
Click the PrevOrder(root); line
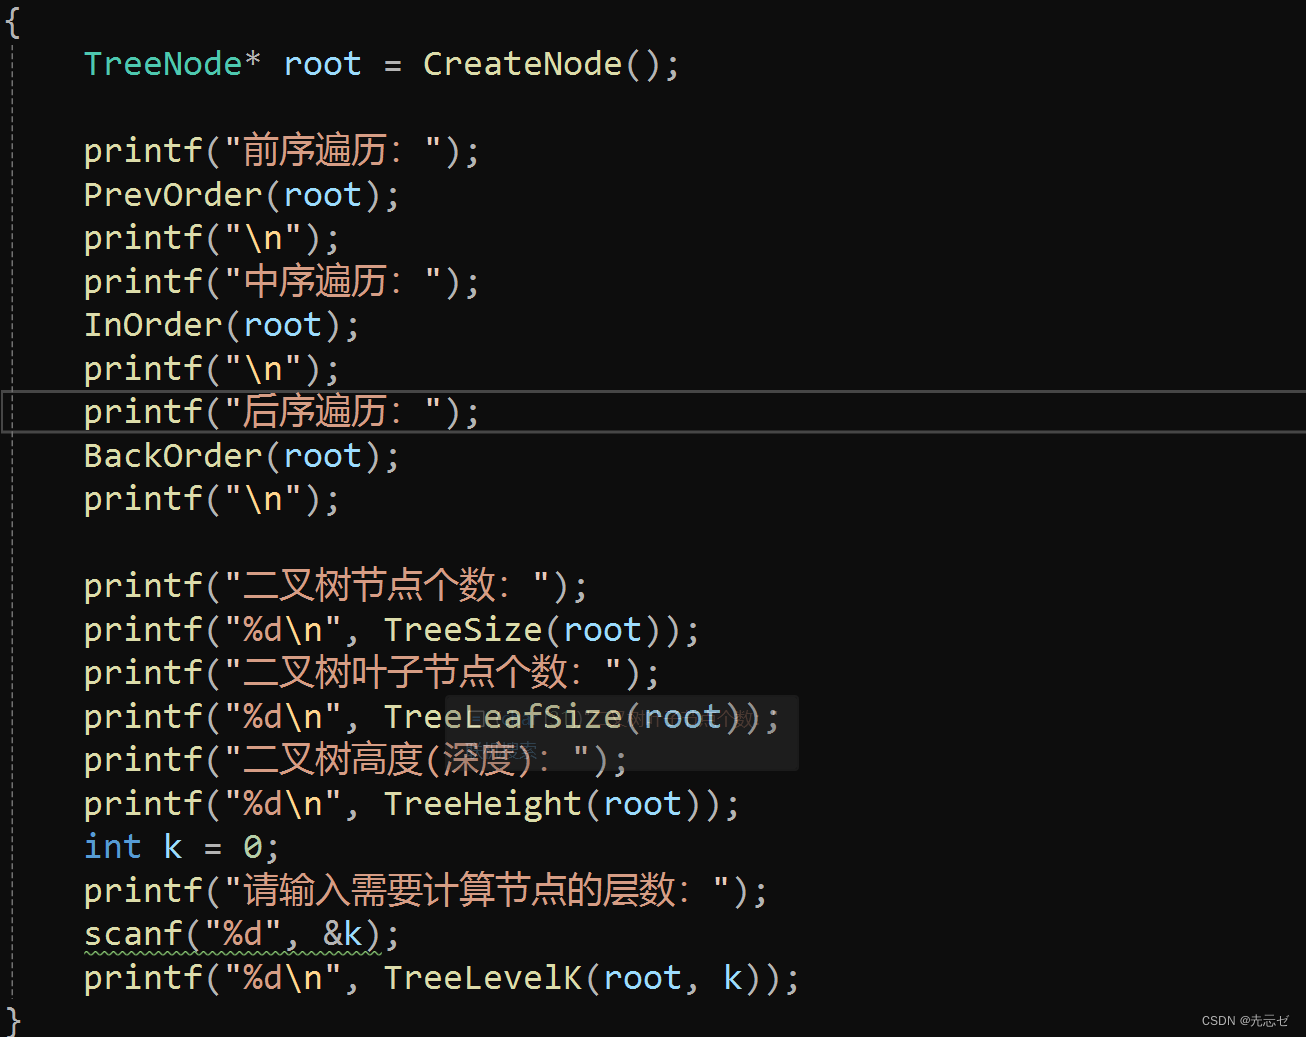tap(241, 195)
